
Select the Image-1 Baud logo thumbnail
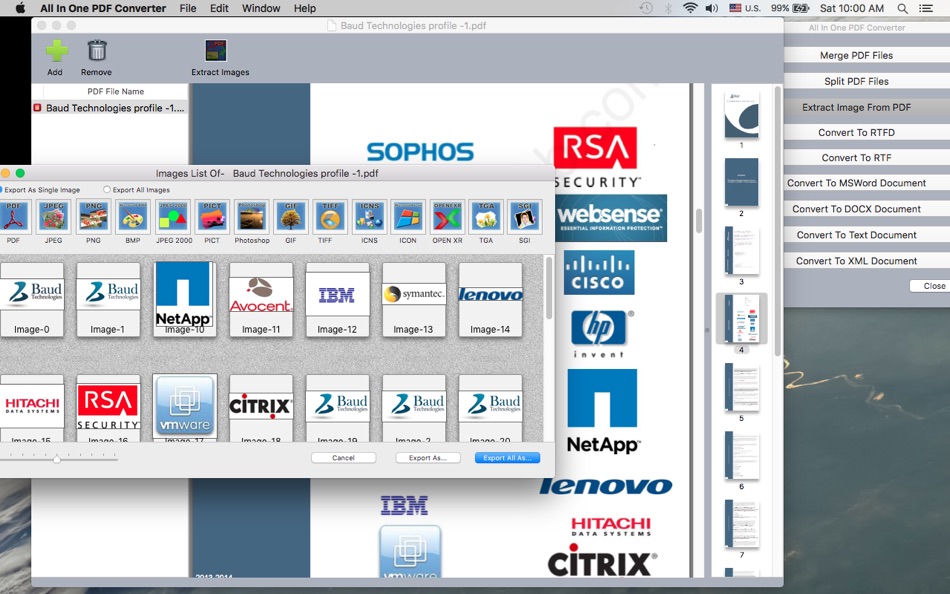[108, 299]
